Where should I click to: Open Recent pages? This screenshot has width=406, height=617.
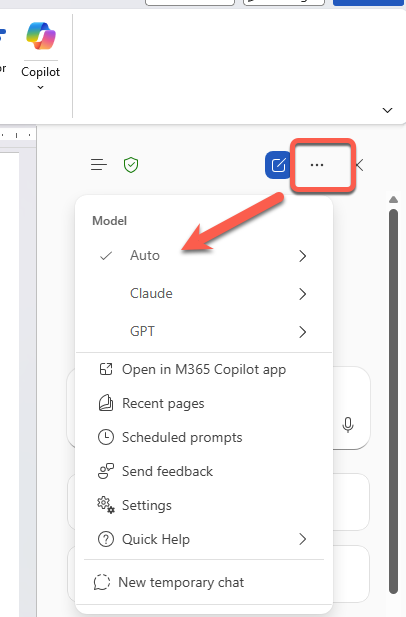(203, 403)
